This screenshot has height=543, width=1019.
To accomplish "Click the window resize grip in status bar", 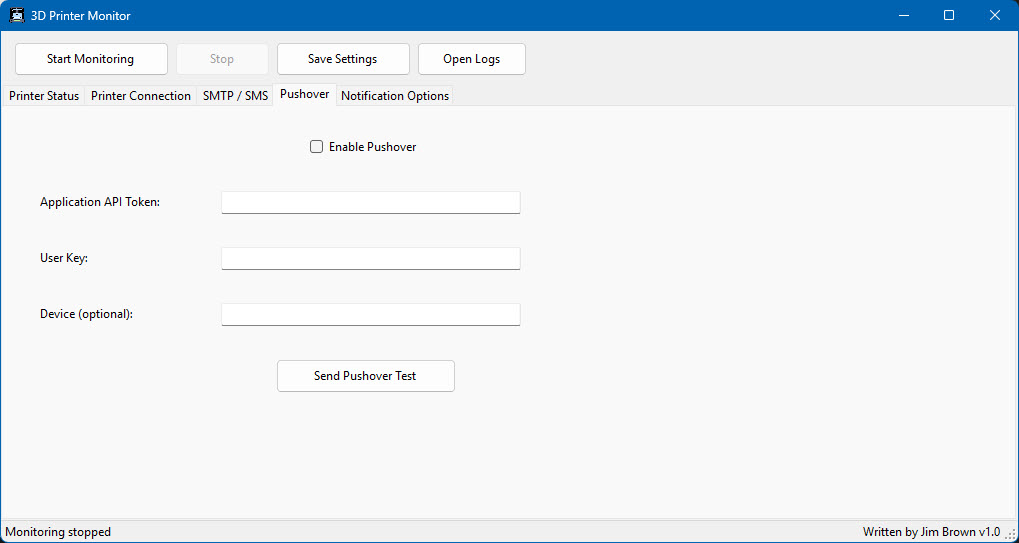I will coord(1011,534).
